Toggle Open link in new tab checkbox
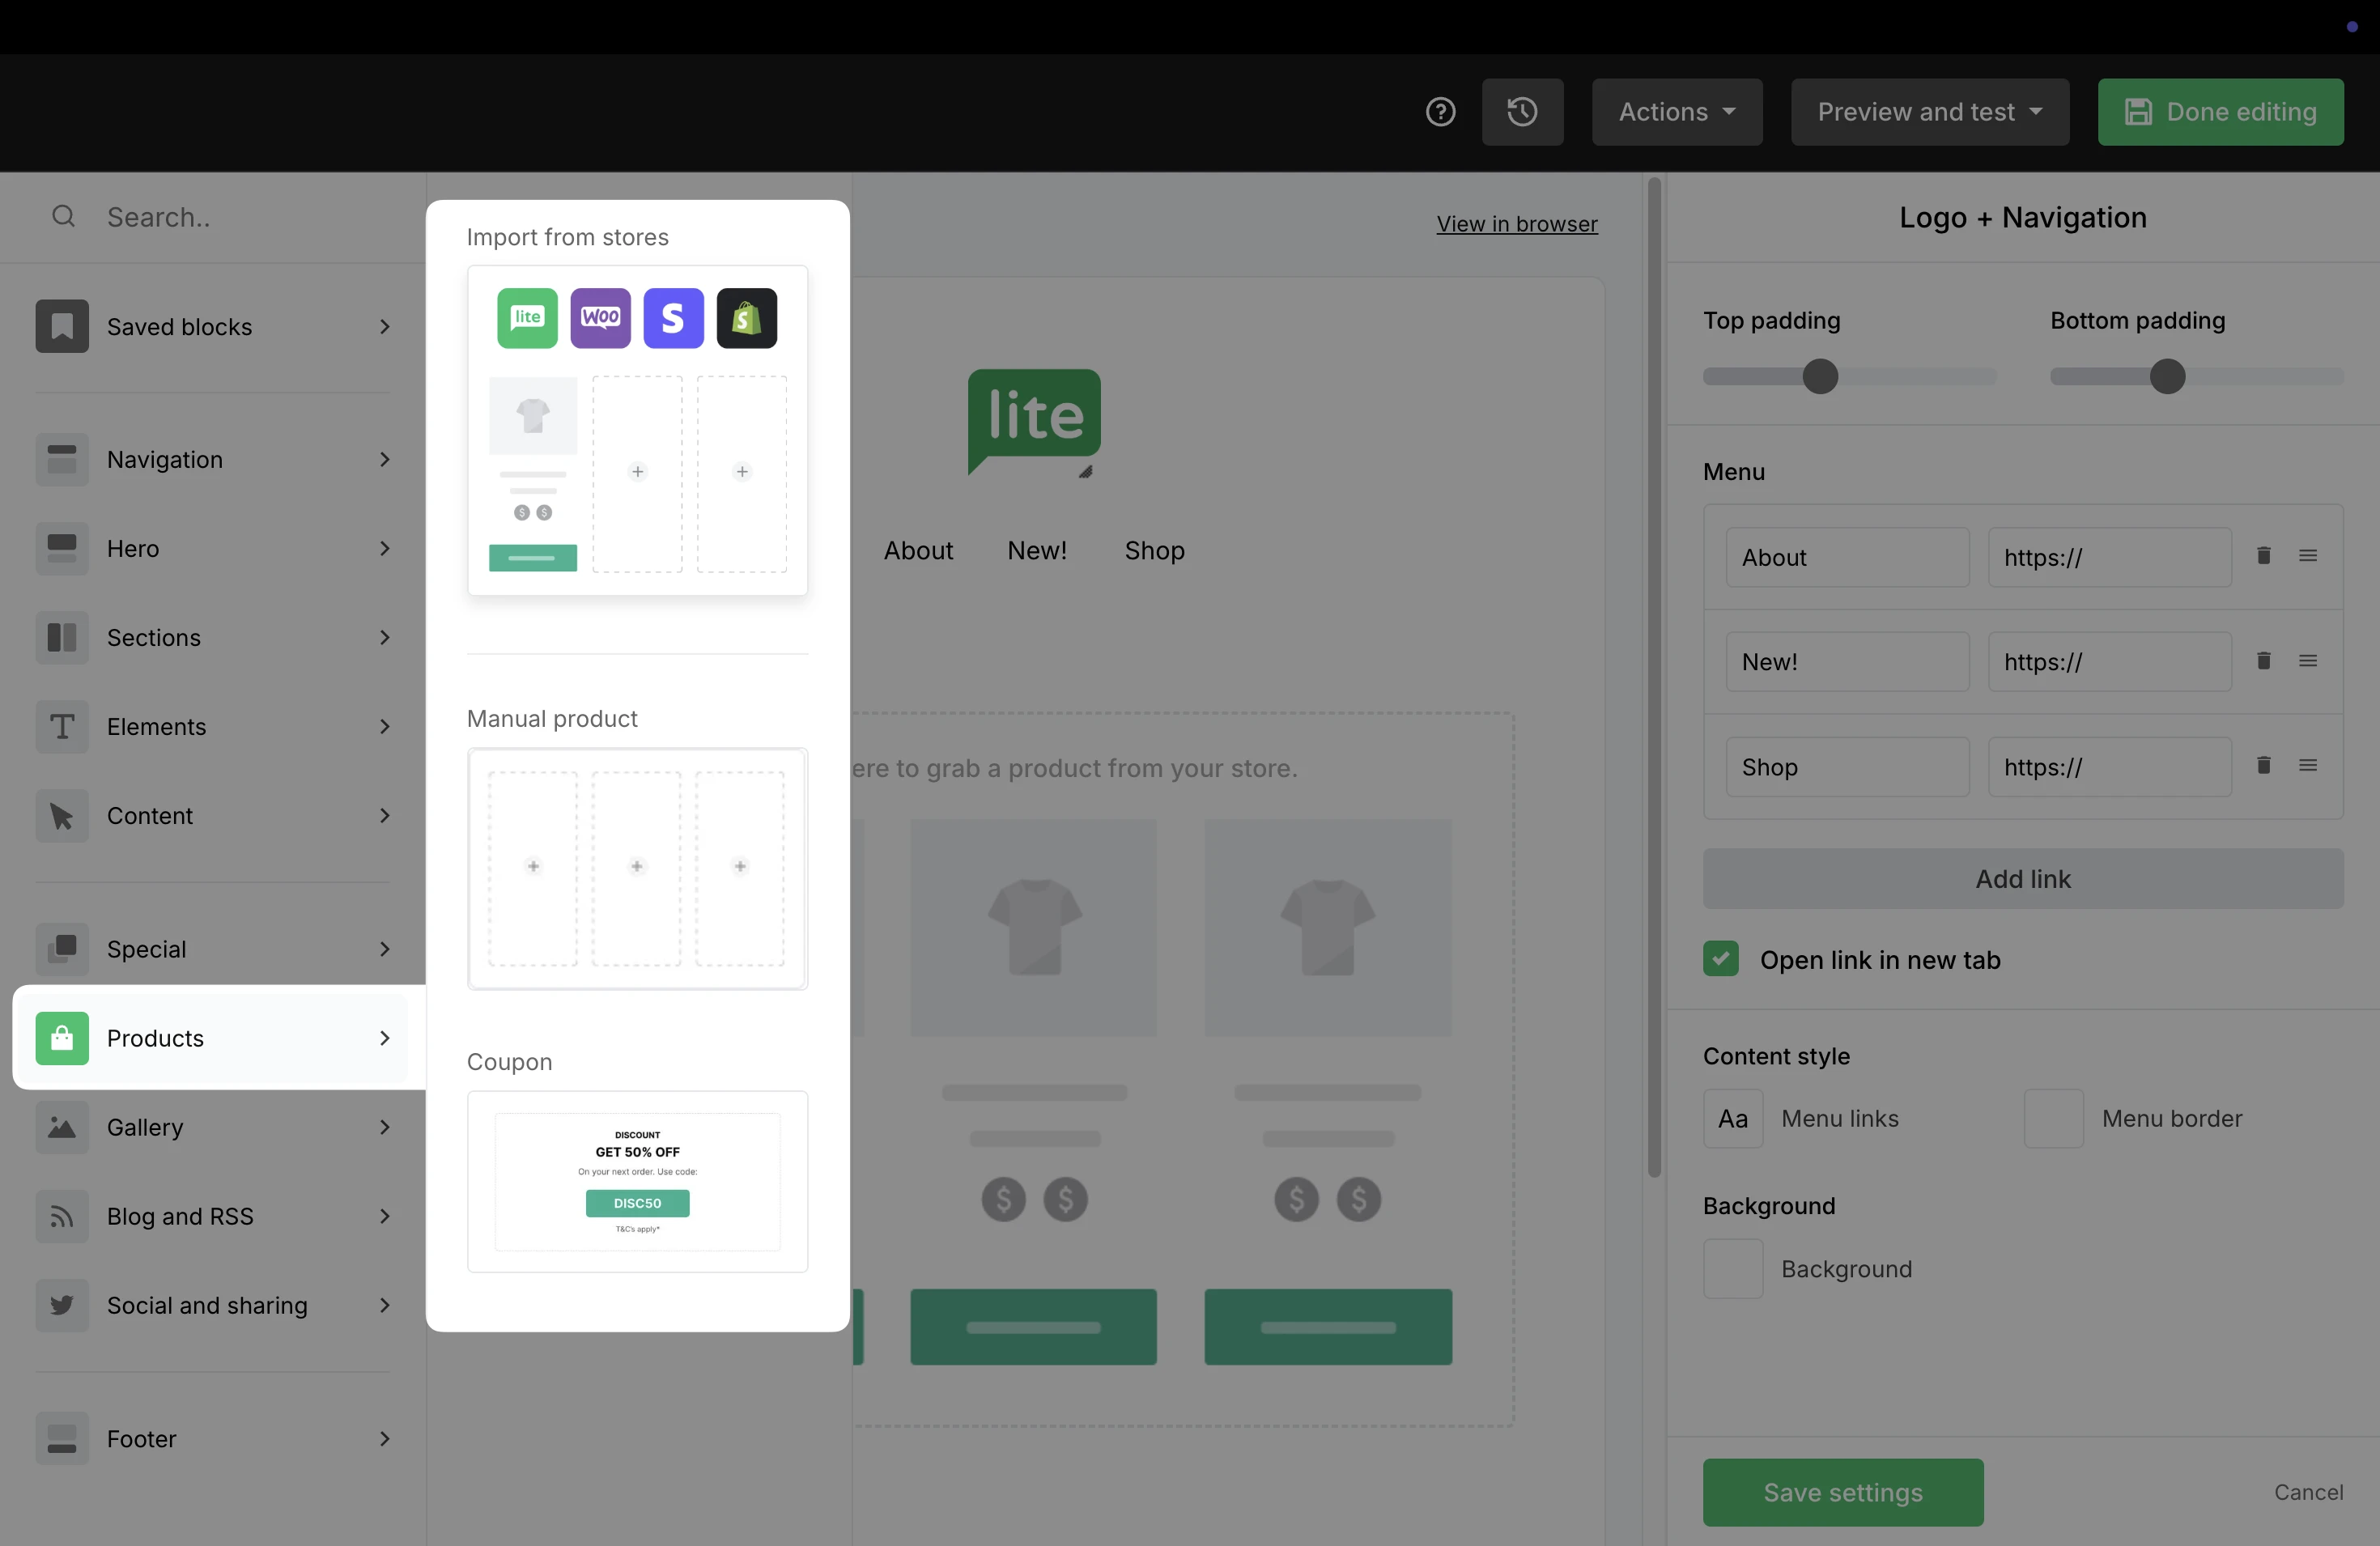The image size is (2380, 1546). (x=1720, y=959)
